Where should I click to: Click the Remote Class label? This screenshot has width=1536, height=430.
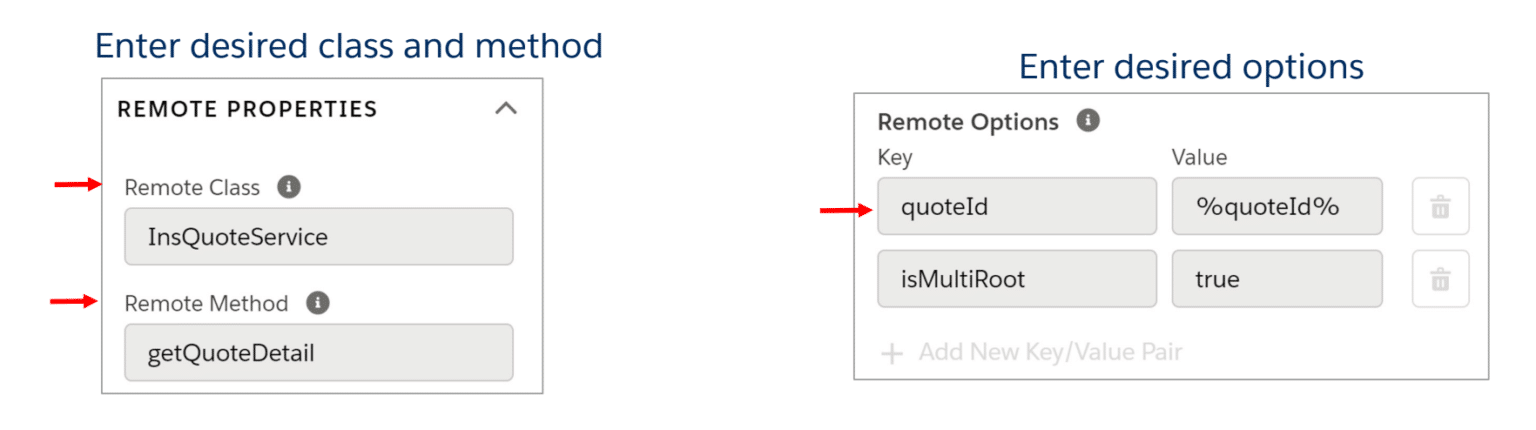click(192, 188)
